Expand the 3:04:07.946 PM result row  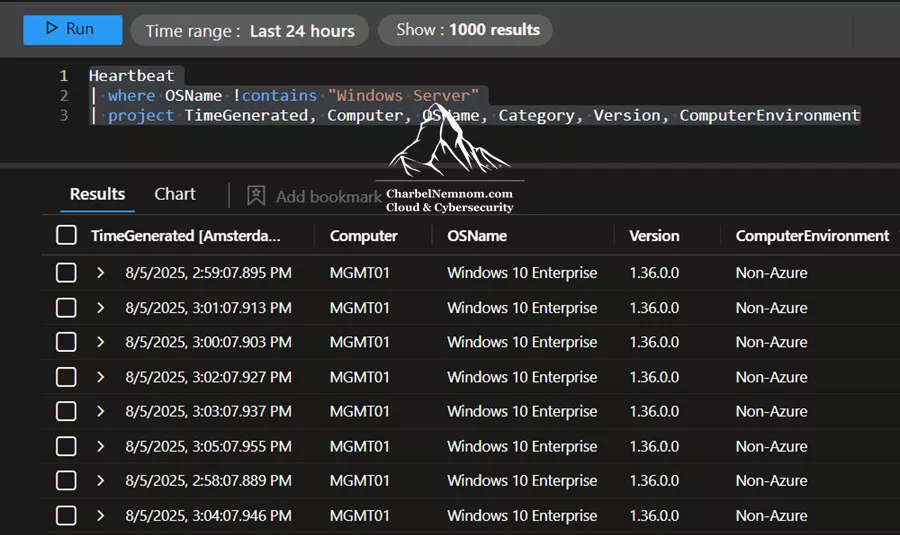(x=100, y=515)
